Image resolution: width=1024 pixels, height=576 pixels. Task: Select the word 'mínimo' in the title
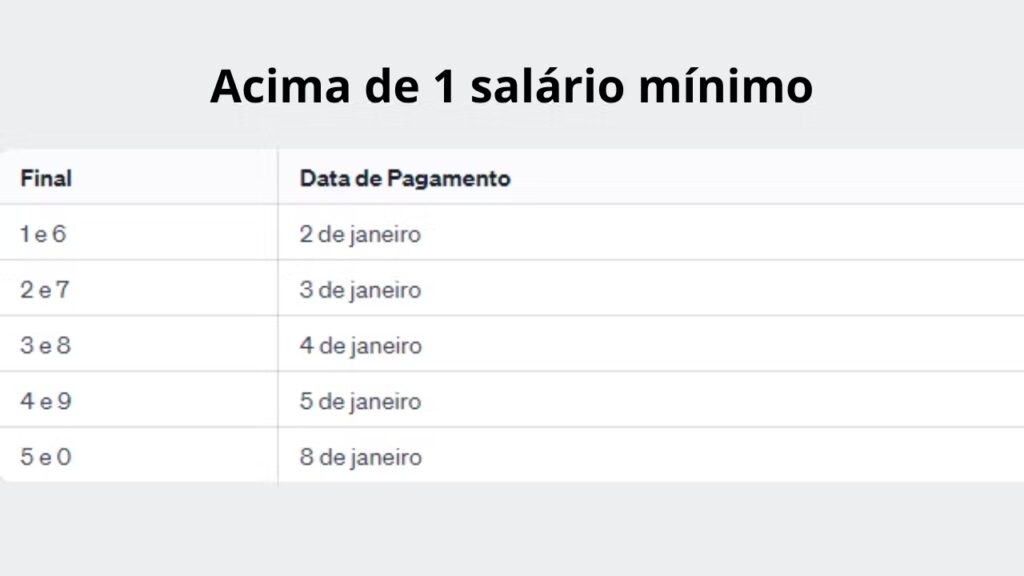click(726, 86)
